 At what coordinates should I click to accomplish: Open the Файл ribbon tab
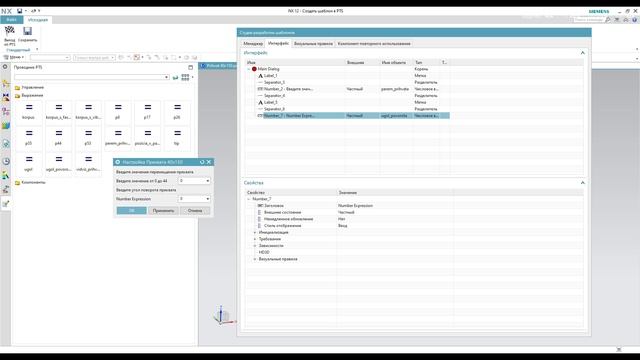click(x=11, y=20)
